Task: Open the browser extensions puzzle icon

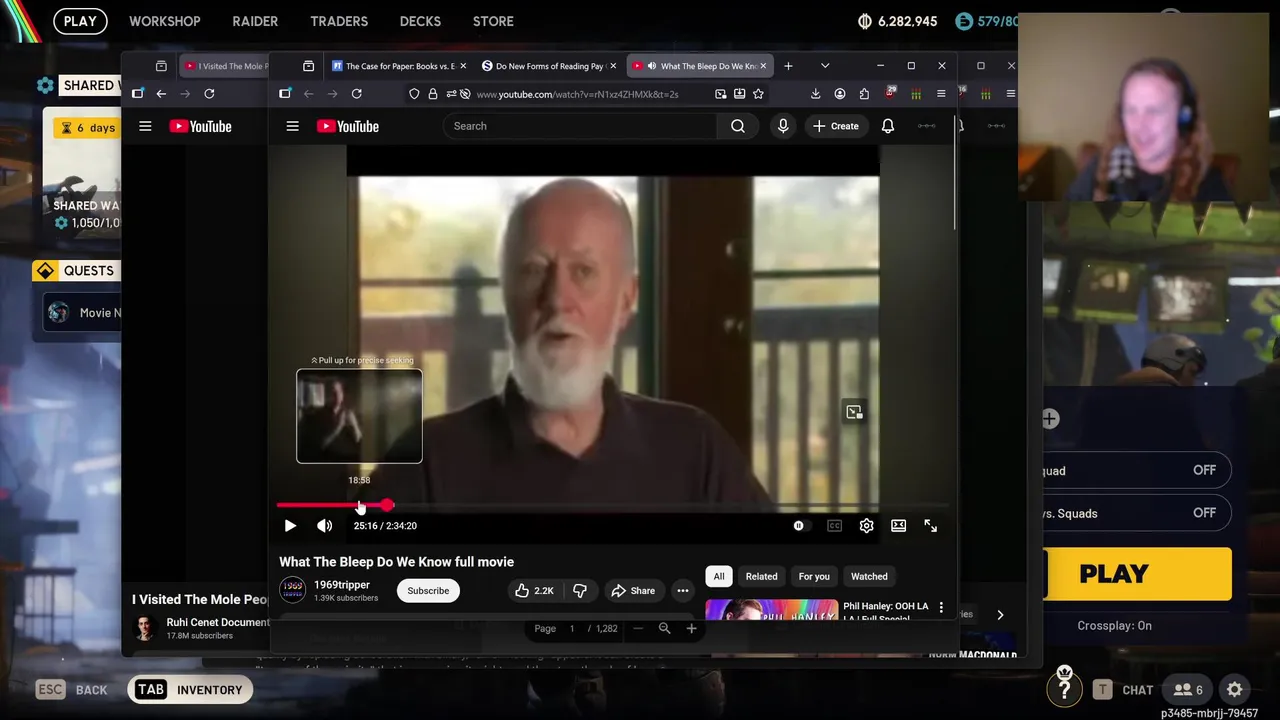Action: (864, 94)
